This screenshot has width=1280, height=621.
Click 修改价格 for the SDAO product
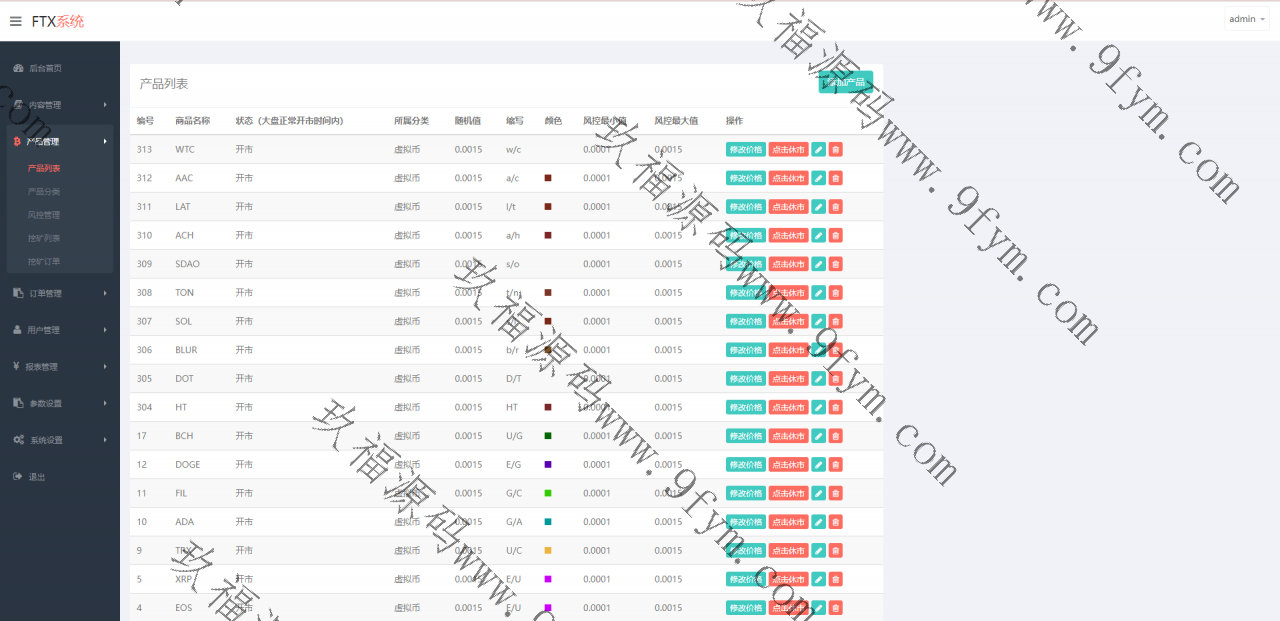[746, 264]
